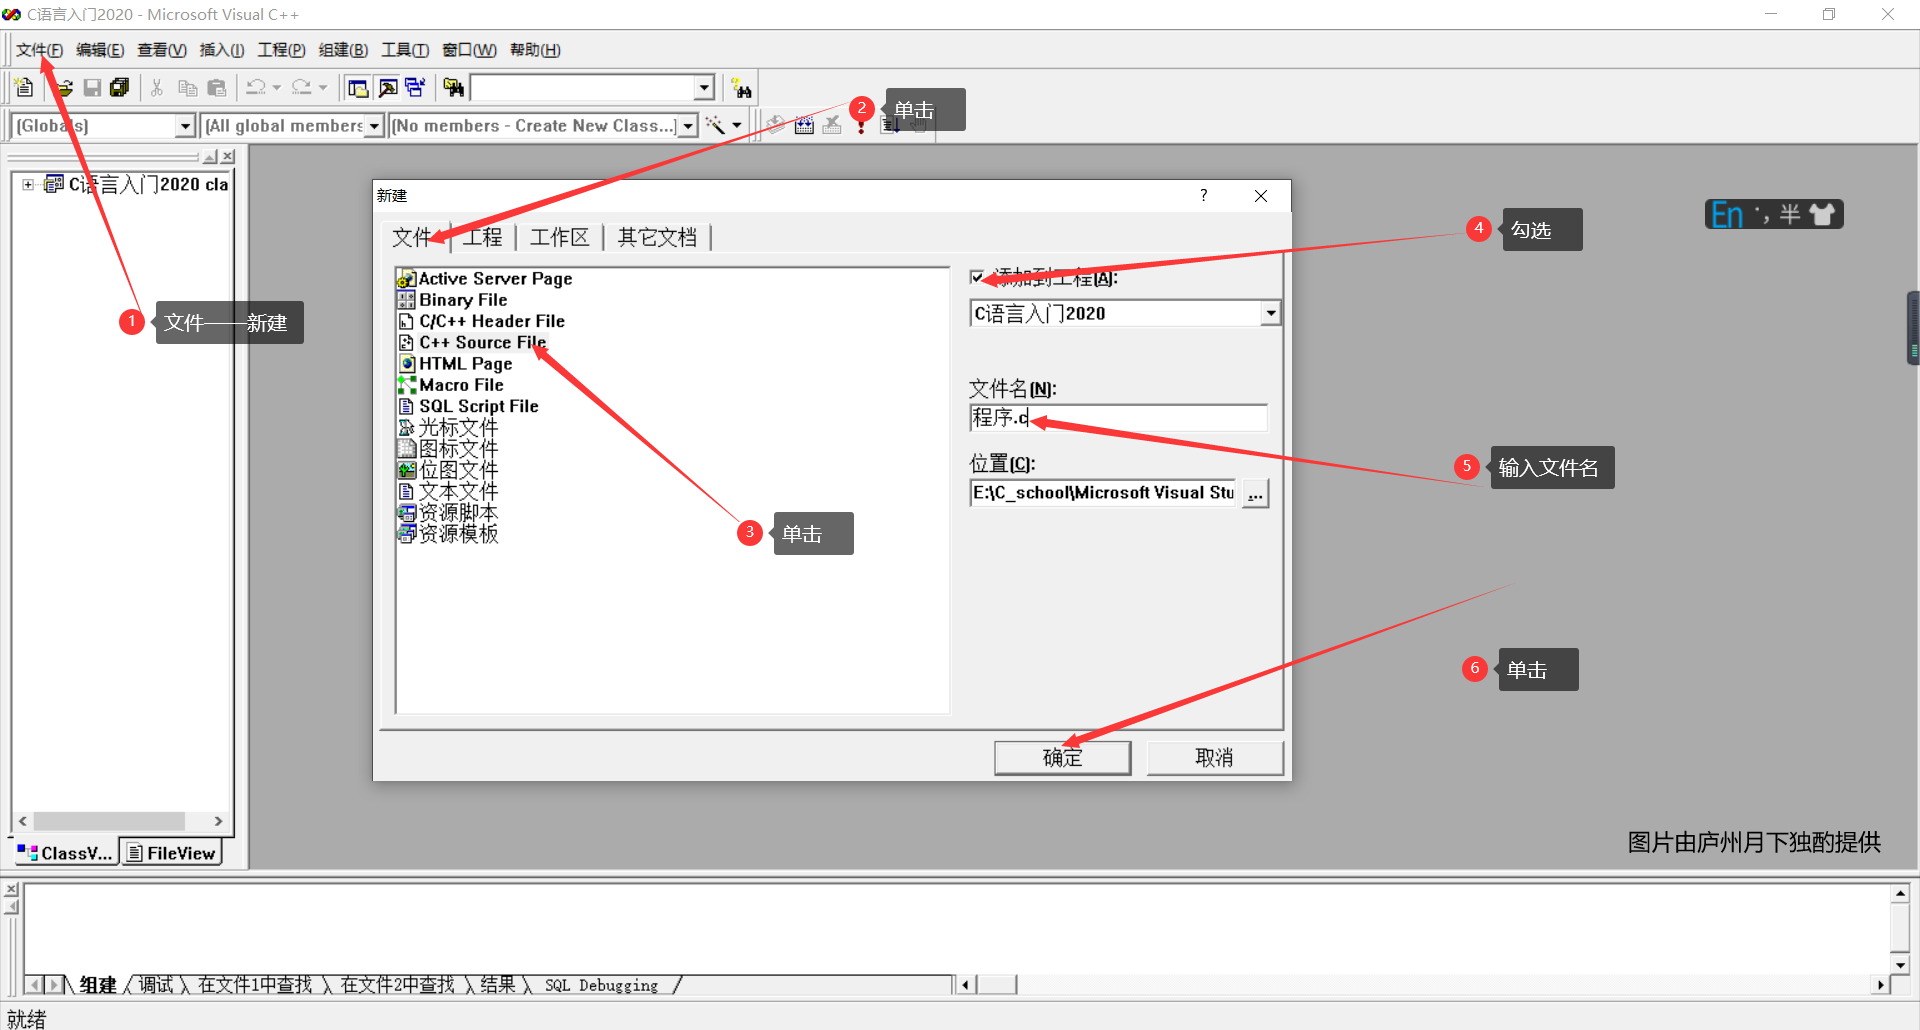
Task: Click the New Text File toolbar icon
Action: [25, 88]
